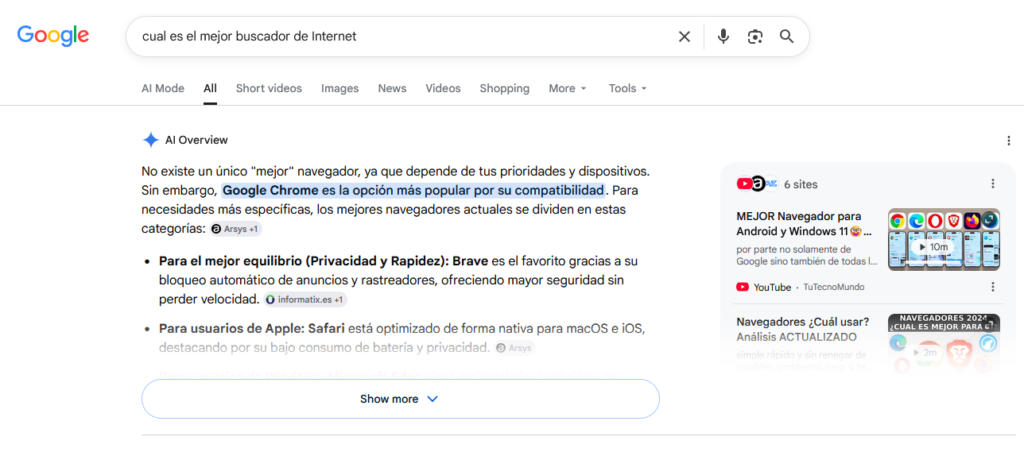Screen dimensions: 1024x456
Task: Open Navegadores ¿Cuál usar? video link
Action: pyautogui.click(x=803, y=329)
